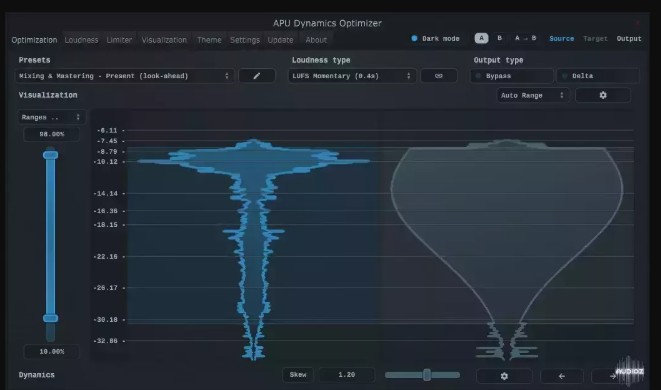Screen dimensions: 661x390
Task: Click the Skew button
Action: coord(298,375)
